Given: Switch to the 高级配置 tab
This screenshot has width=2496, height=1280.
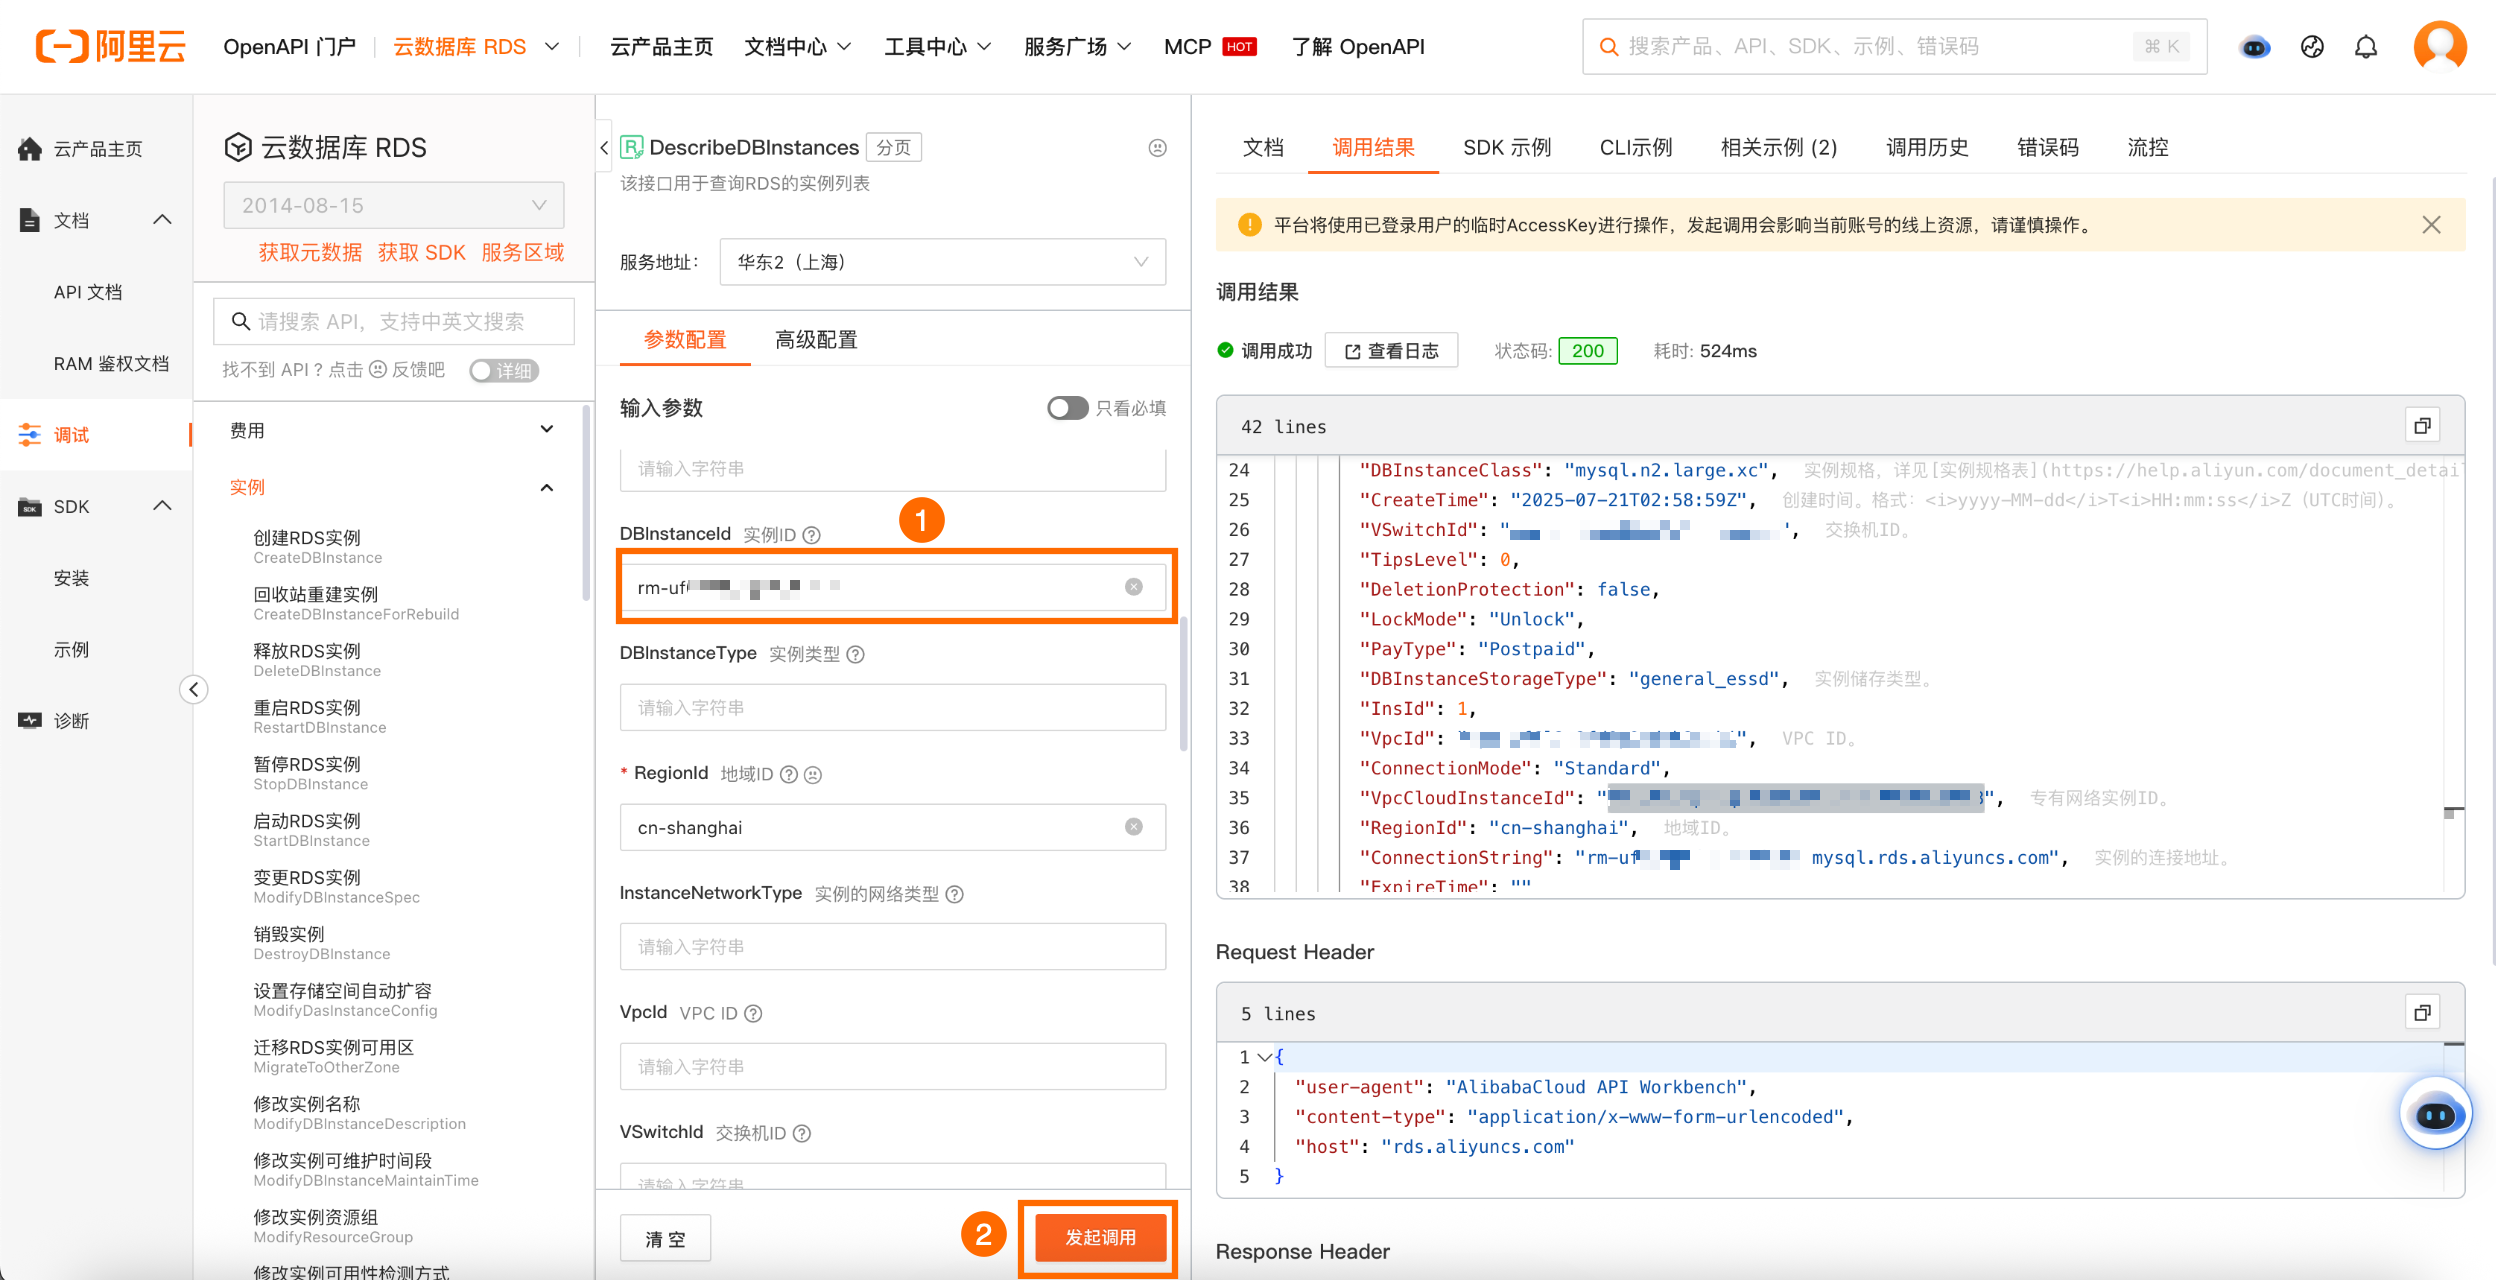Looking at the screenshot, I should tap(816, 340).
